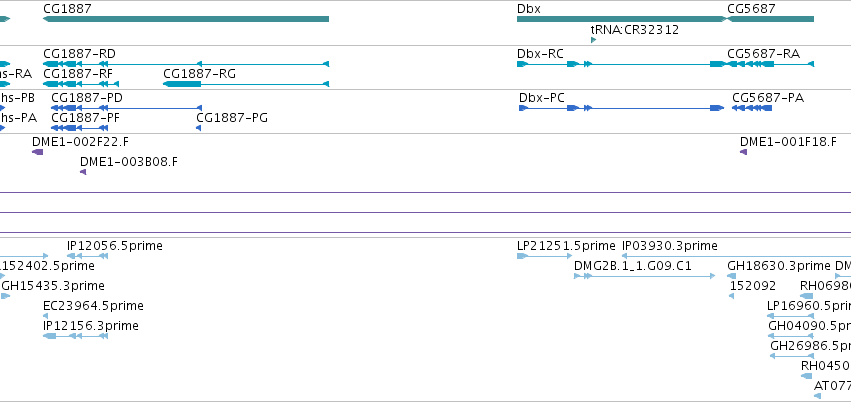This screenshot has height=402, width=851.
Task: Click the CG5687-RA transcript feature
Action: click(x=771, y=64)
